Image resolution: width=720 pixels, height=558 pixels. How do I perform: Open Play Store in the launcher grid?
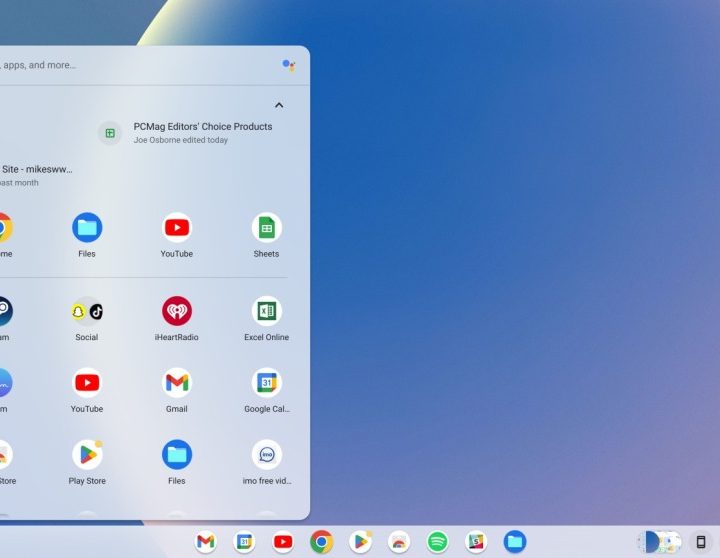(x=87, y=455)
